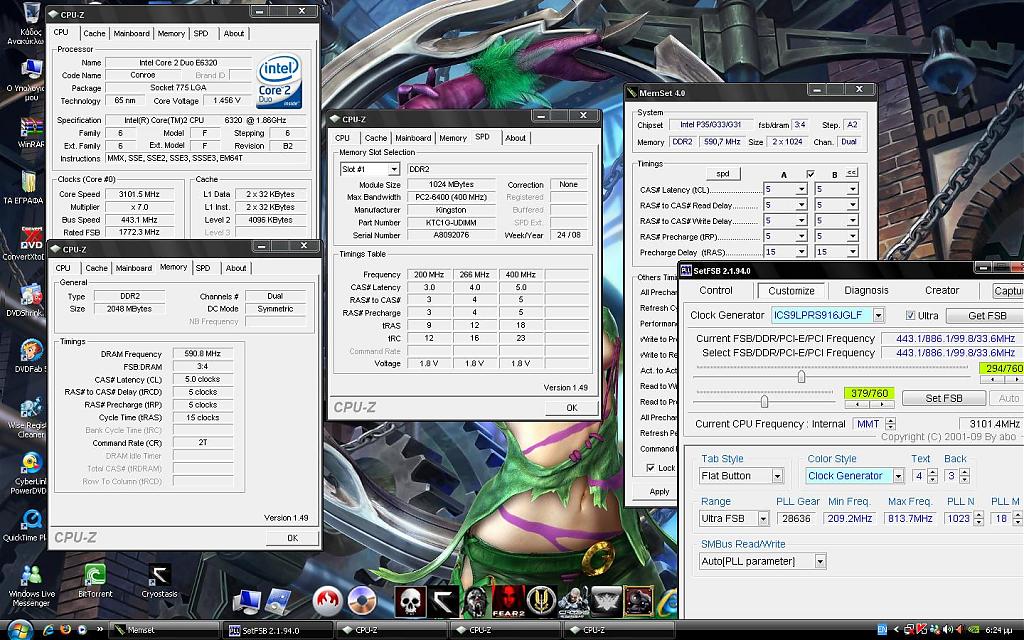Open the Windows Live Messenger desktop shortcut
The width and height of the screenshot is (1024, 640).
pos(31,586)
